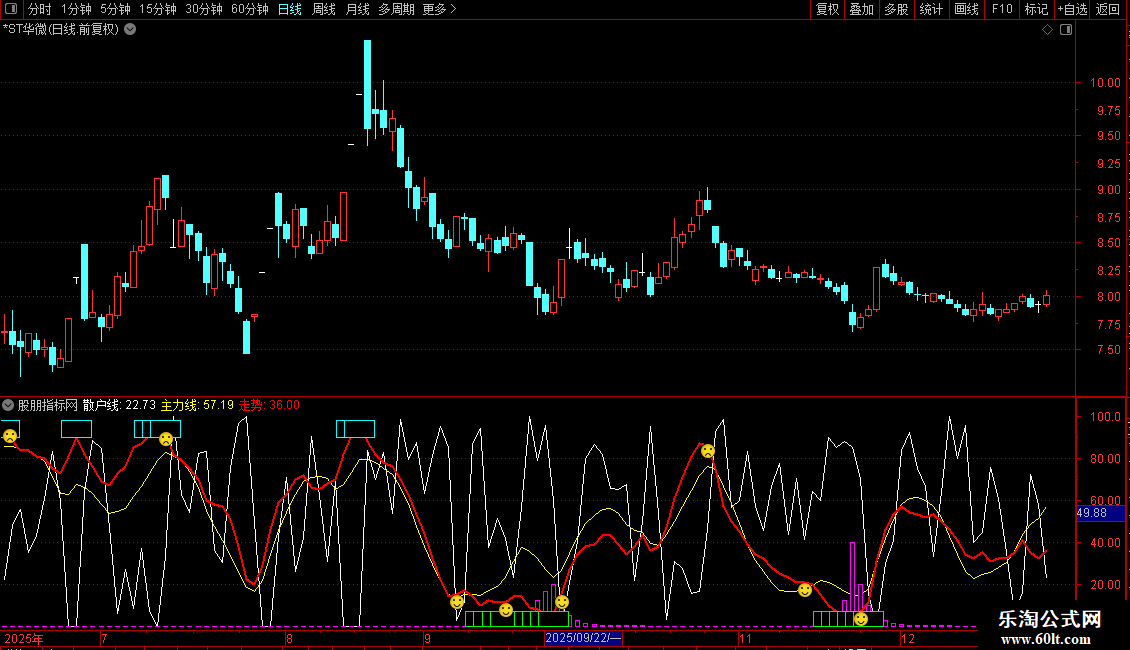Click the 40.00 indicator axis label
Image resolution: width=1130 pixels, height=650 pixels.
point(1105,543)
